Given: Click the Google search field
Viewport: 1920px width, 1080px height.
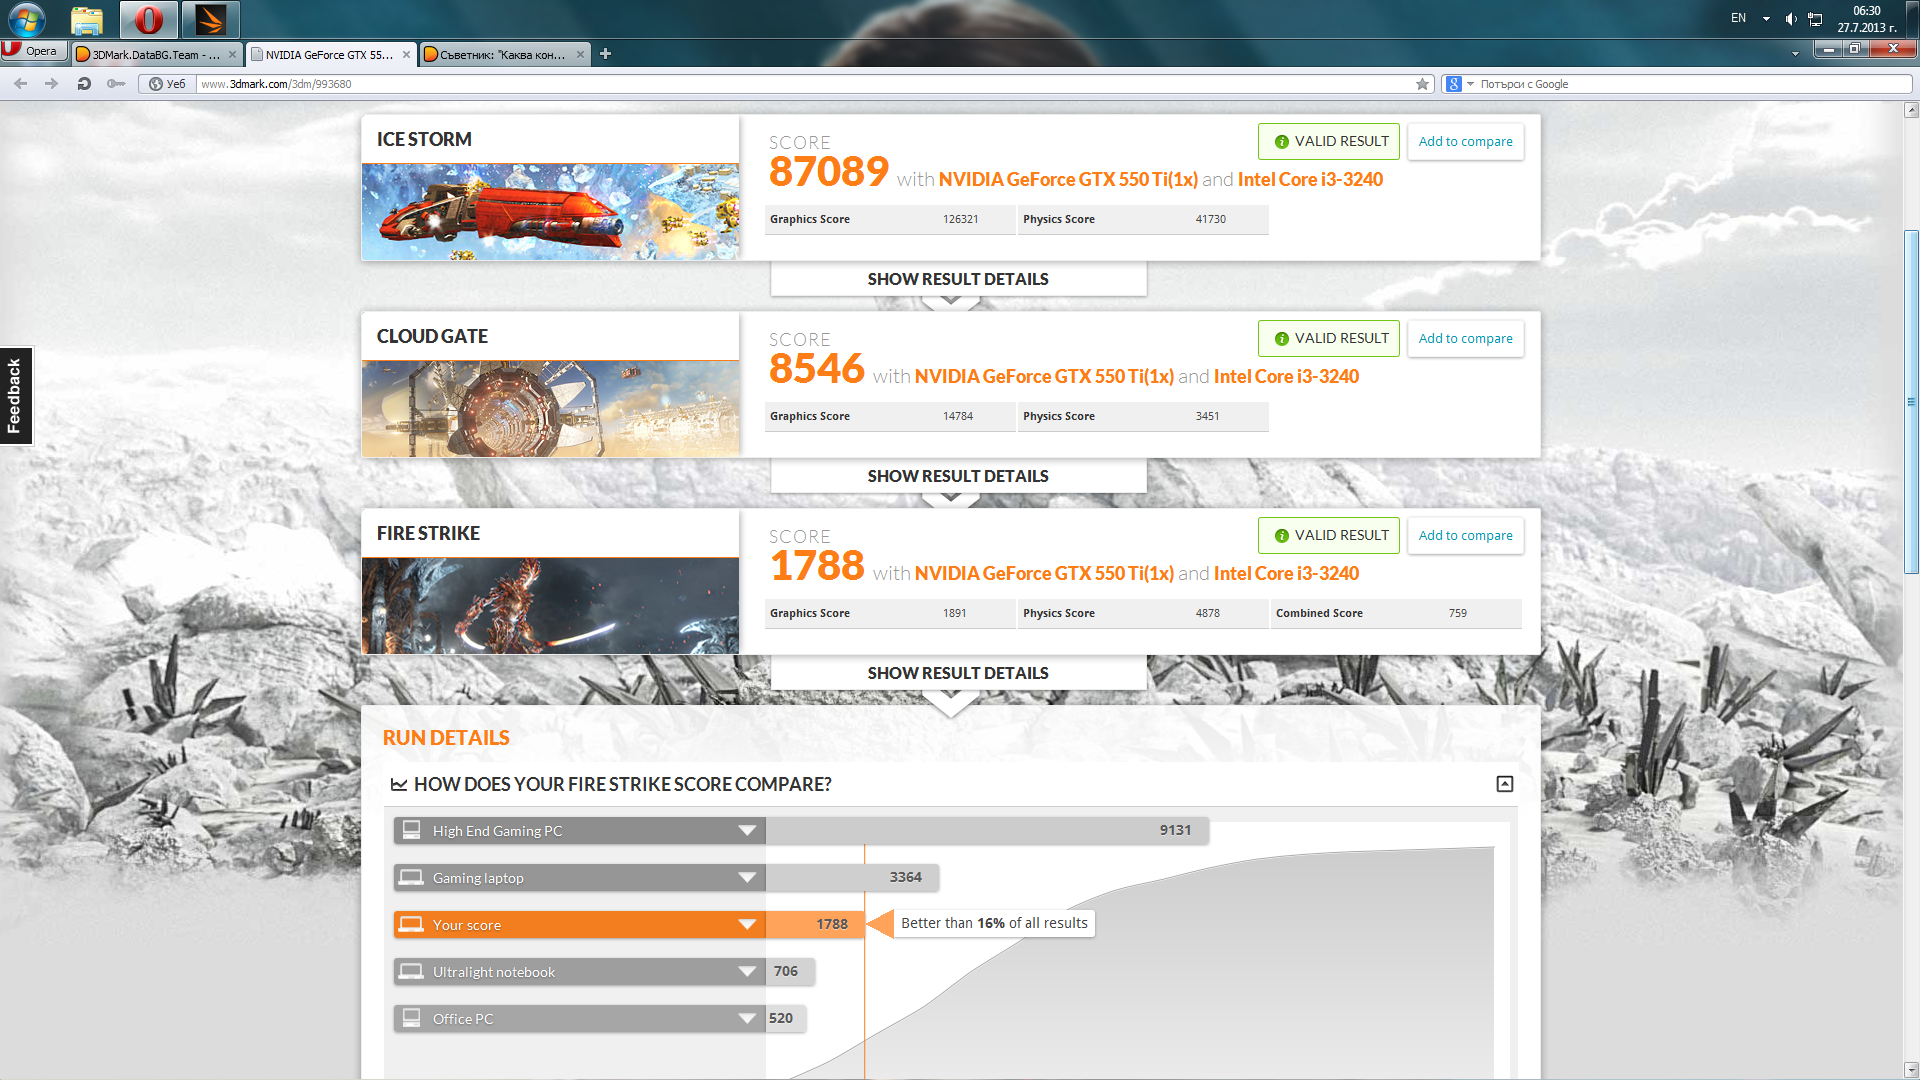Looking at the screenshot, I should [x=1693, y=84].
